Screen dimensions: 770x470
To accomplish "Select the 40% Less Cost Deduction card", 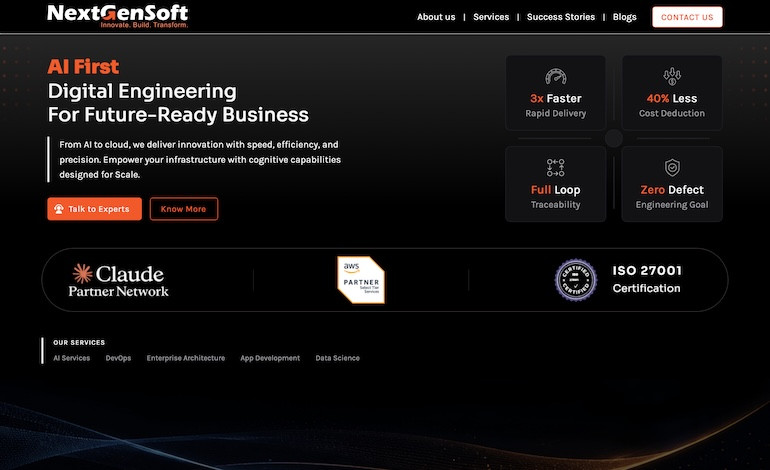I will pos(672,93).
